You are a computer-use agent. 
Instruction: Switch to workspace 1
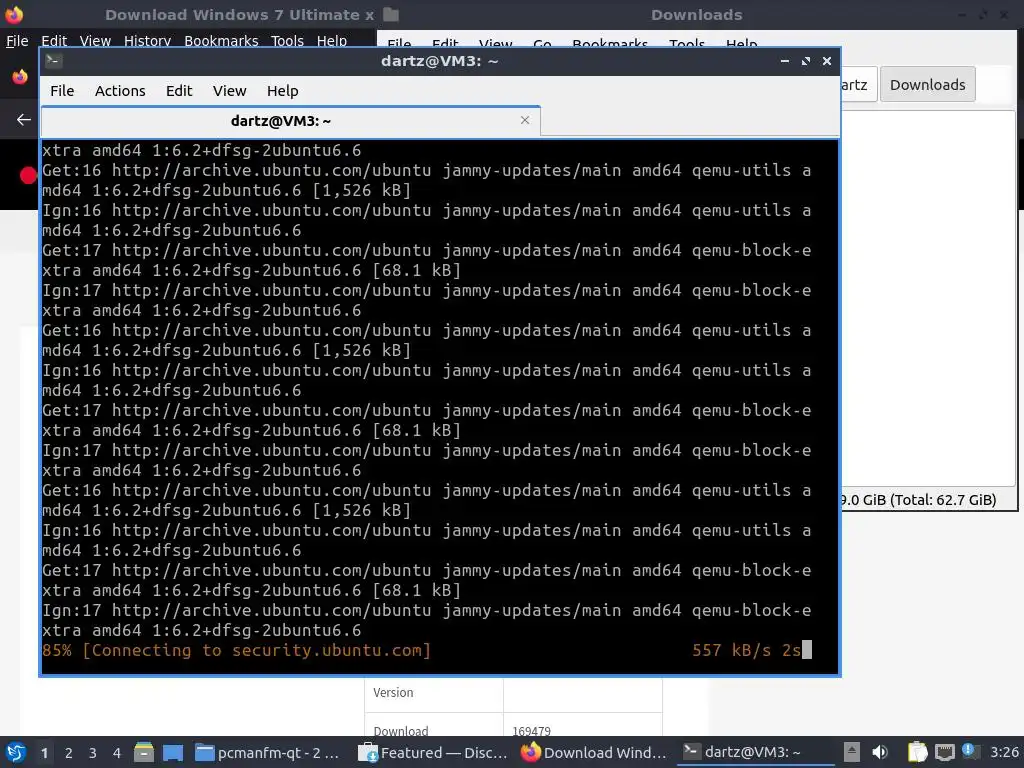tap(44, 753)
